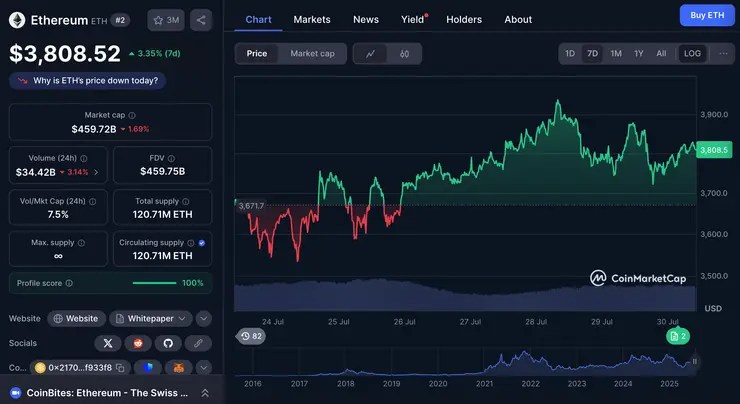
Task: Go to the Holders tab
Action: (x=463, y=19)
